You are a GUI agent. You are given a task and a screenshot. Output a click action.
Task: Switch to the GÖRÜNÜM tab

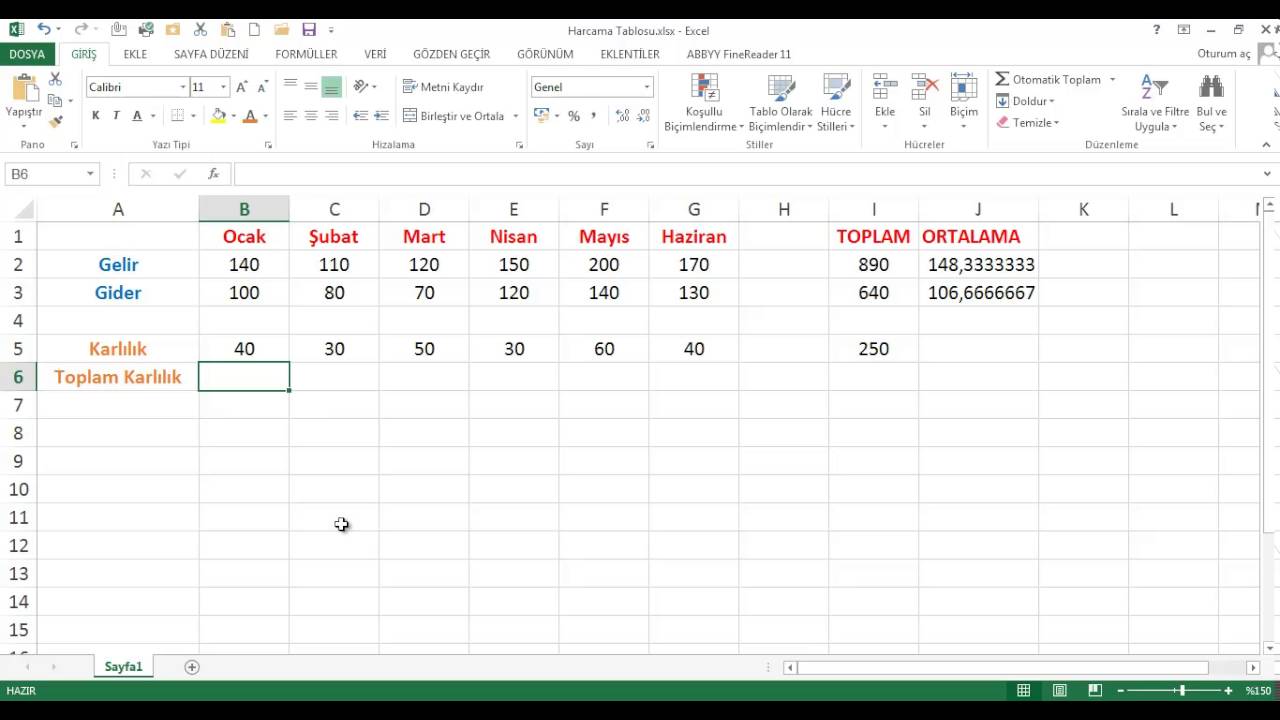545,54
